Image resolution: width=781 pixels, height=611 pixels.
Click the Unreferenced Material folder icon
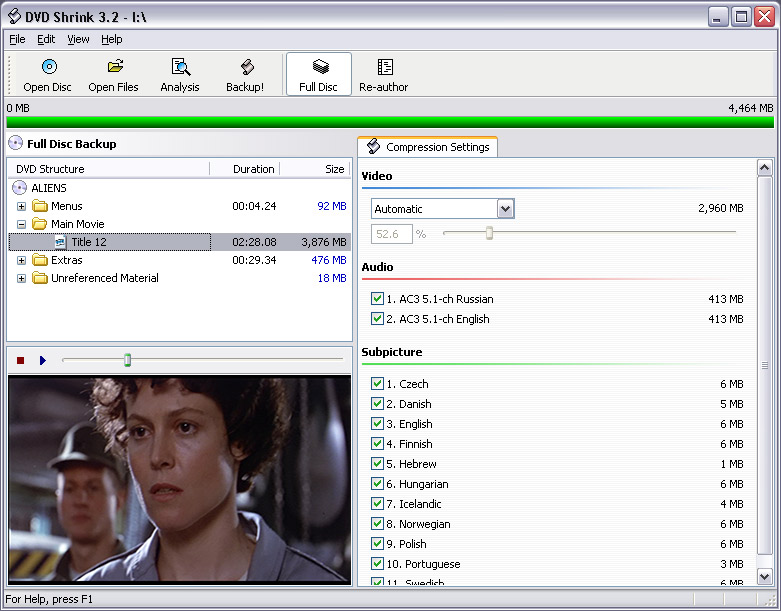click(40, 278)
